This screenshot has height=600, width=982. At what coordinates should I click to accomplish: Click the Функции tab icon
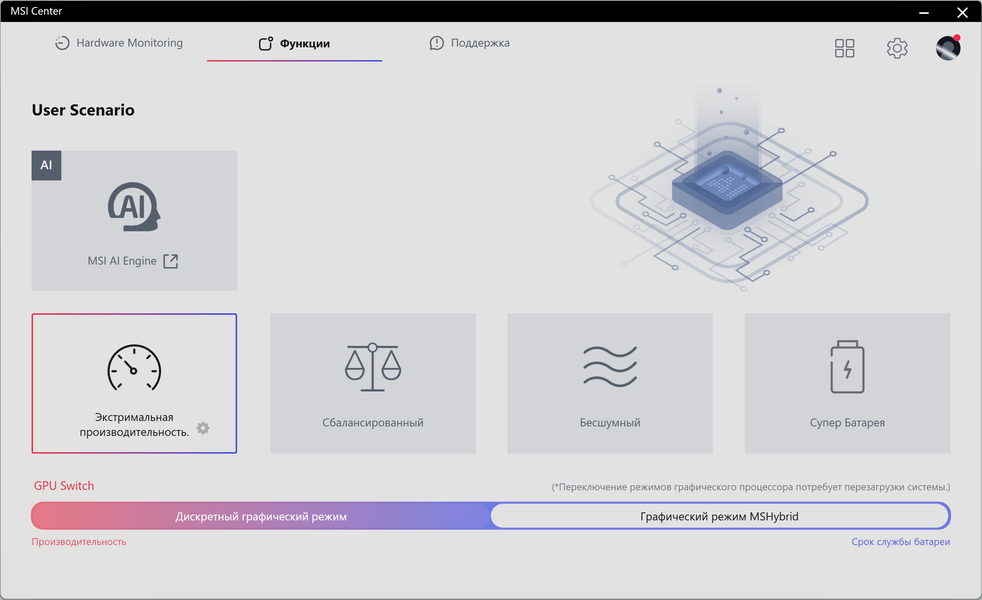pos(266,43)
